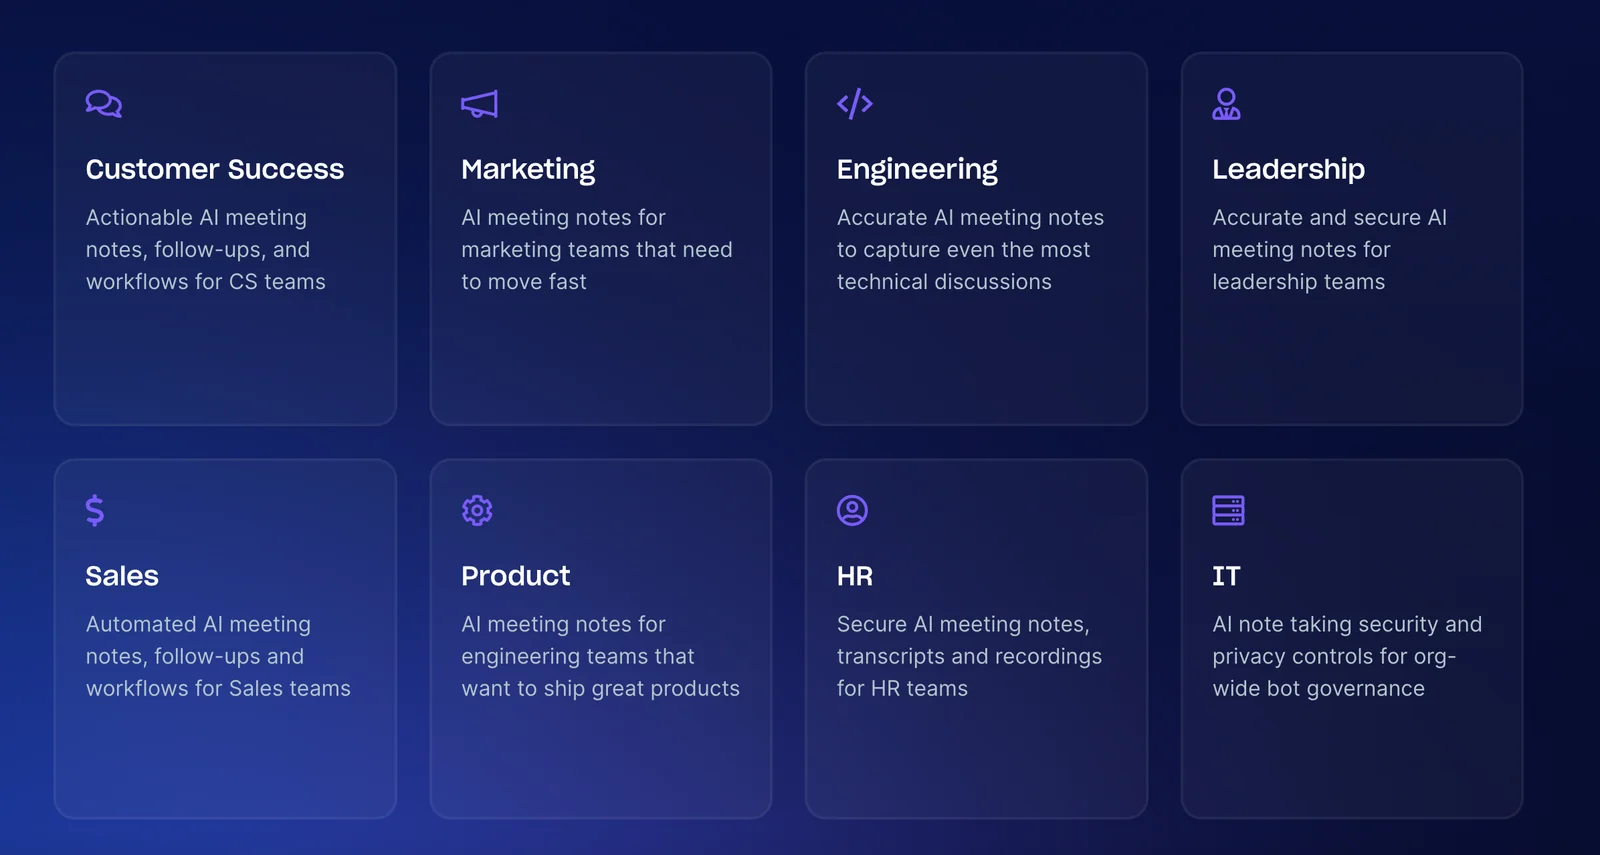Click the code brackets Engineering icon

point(855,104)
